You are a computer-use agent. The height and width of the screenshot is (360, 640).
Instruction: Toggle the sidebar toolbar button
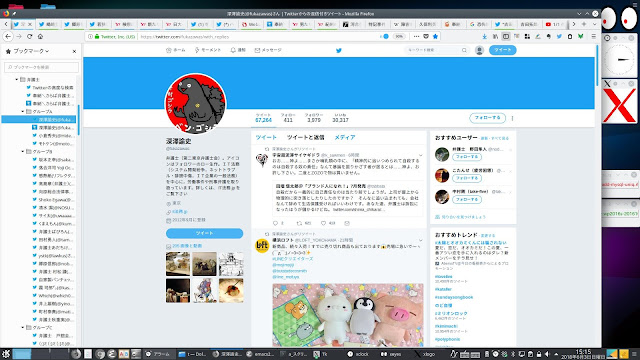pyautogui.click(x=506, y=36)
